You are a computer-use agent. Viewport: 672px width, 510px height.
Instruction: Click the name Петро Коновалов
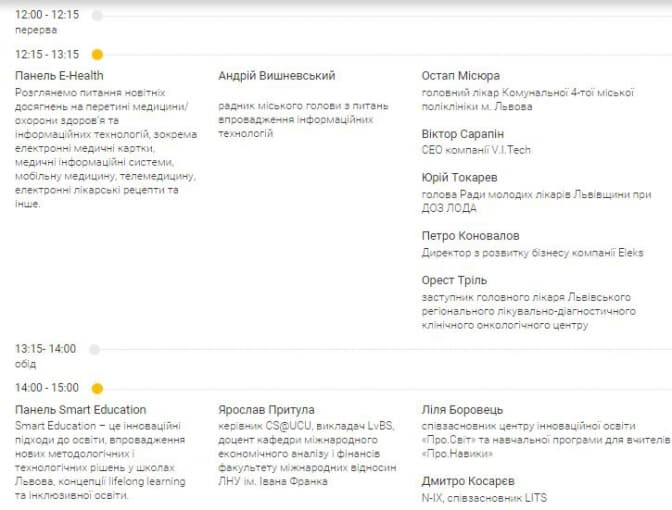point(472,236)
